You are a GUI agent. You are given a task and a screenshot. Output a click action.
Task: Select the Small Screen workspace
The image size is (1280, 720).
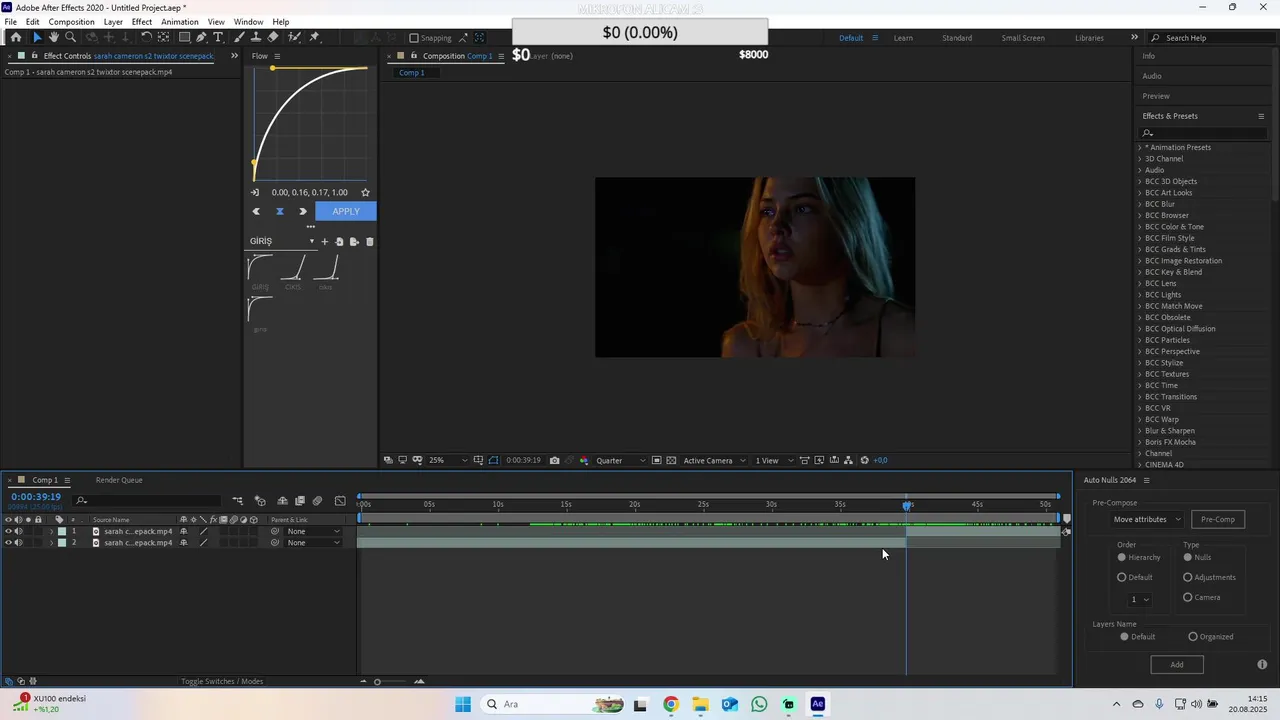click(1023, 38)
